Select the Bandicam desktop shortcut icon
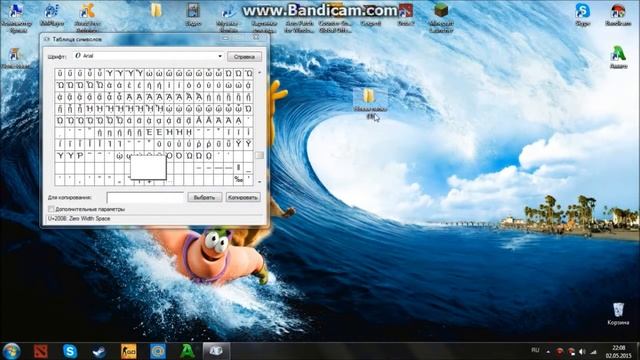Screen dimensions: 640x360 pos(618,14)
